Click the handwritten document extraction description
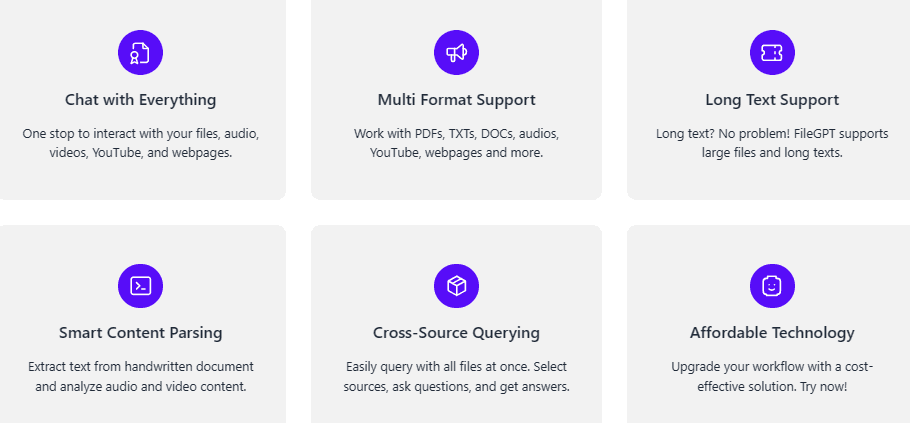 140,377
